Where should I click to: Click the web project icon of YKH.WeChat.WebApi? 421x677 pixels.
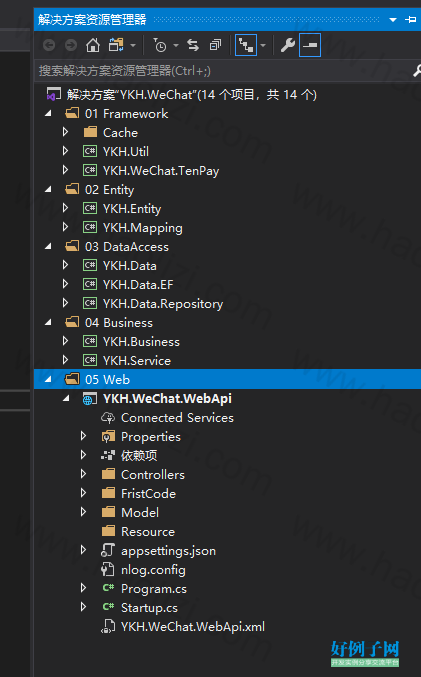click(x=90, y=399)
